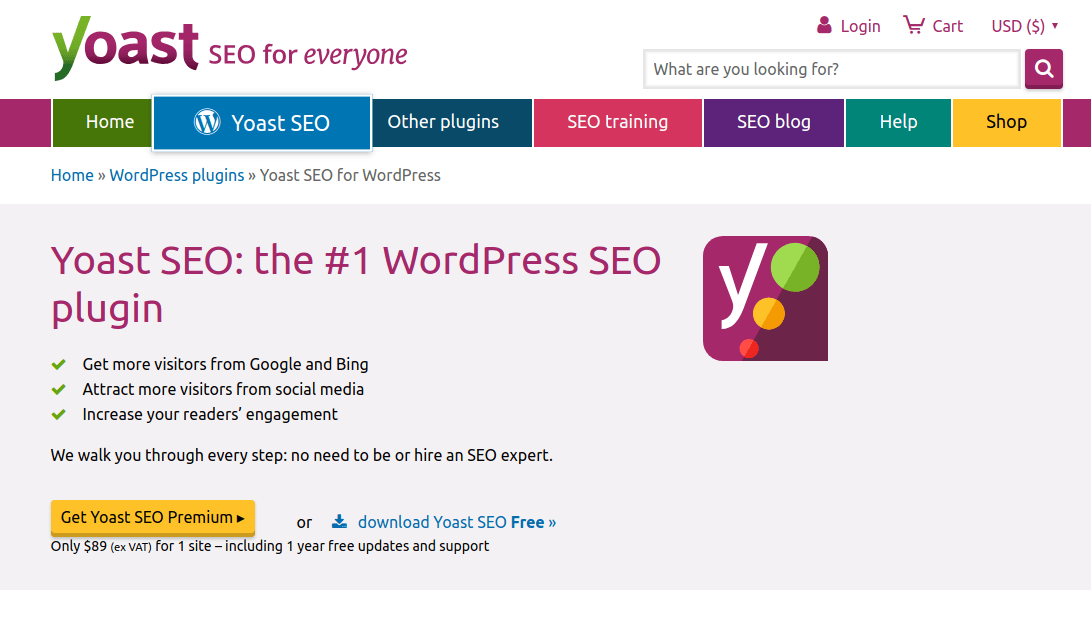Click 'Attract more visitors from social media' text

click(223, 389)
